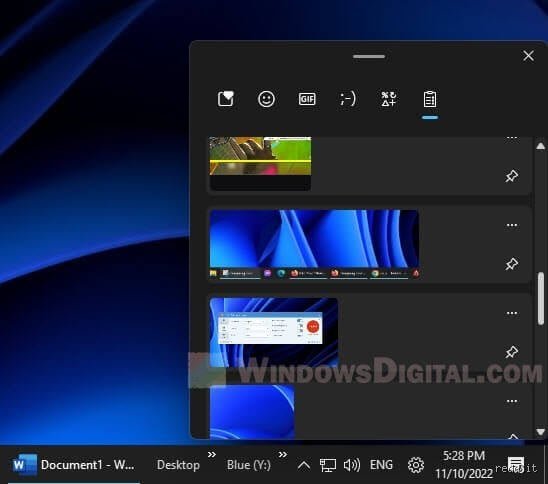548x484 pixels.
Task: Pin the wide taskbar wallpaper clipboard item
Action: [512, 264]
